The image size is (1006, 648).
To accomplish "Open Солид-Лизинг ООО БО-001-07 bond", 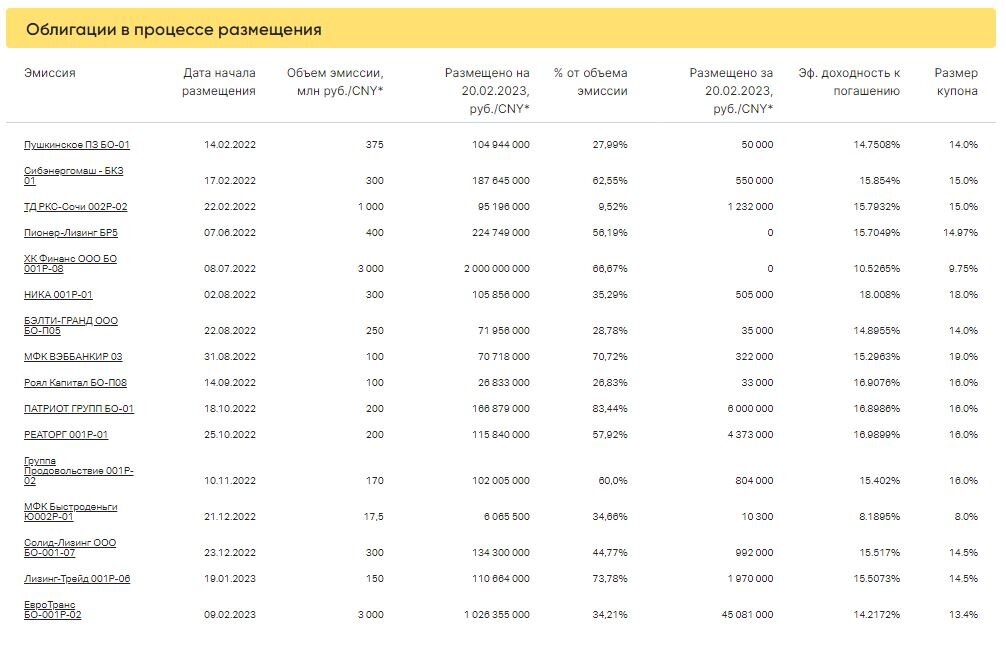I will coord(70,548).
